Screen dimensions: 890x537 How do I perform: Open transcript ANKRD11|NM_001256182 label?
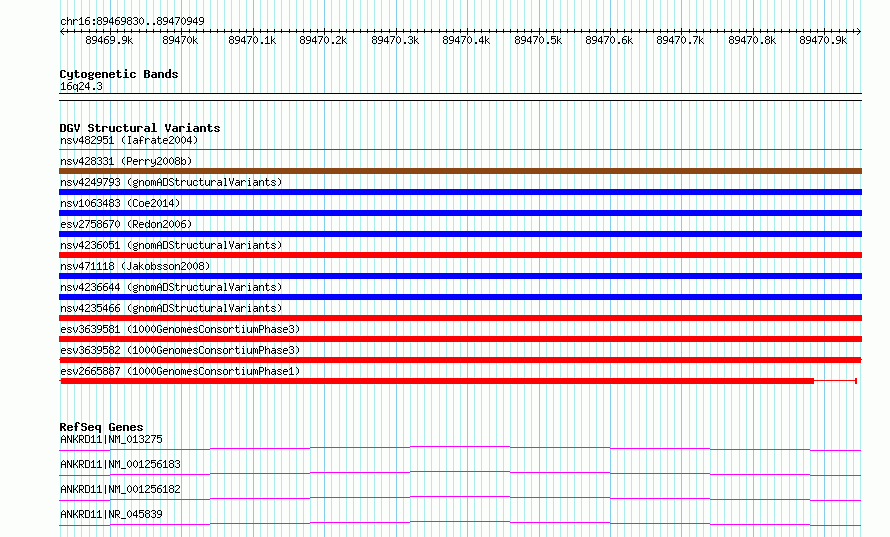point(120,489)
